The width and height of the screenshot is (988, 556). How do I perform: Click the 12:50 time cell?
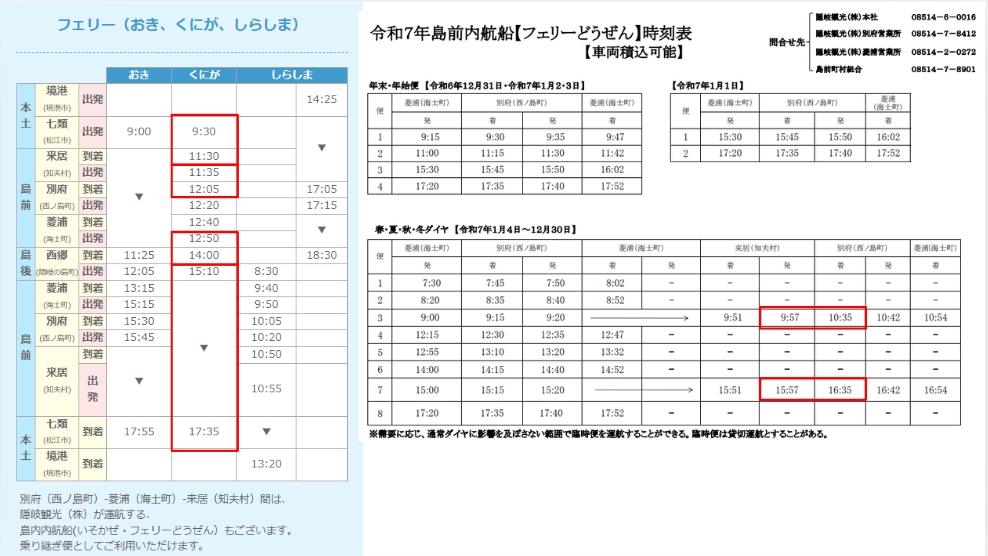point(204,238)
